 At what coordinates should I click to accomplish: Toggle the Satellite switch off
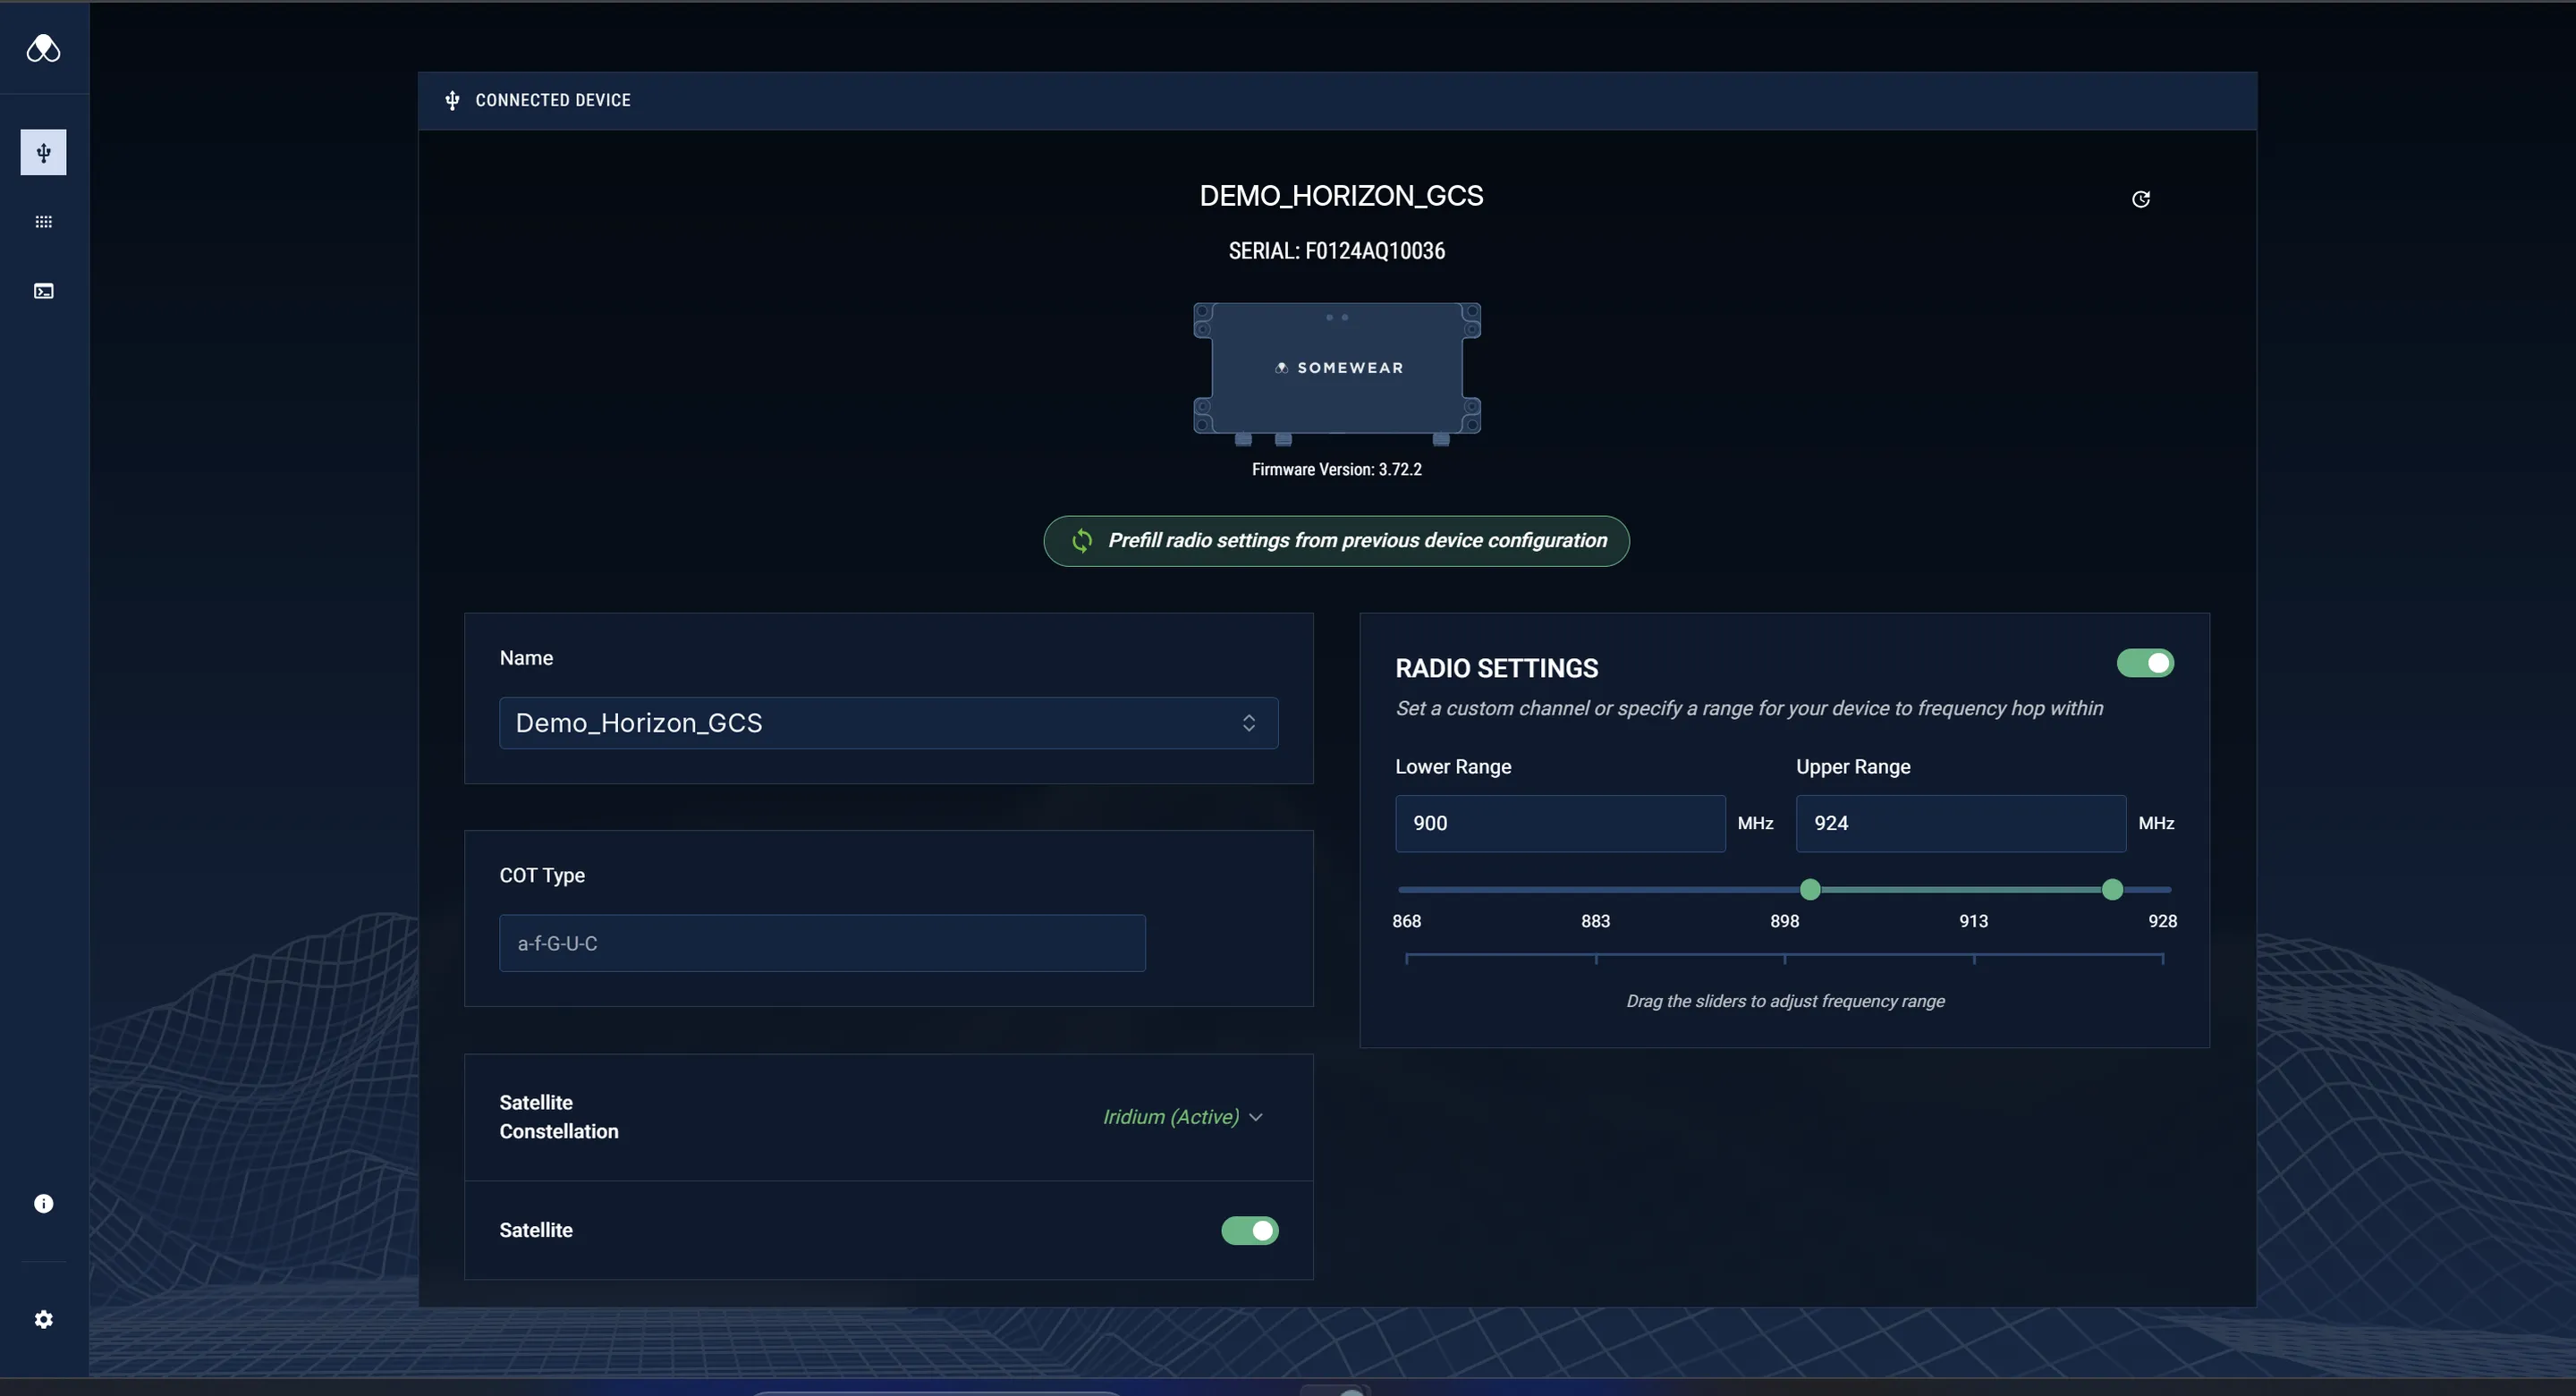1249,1230
